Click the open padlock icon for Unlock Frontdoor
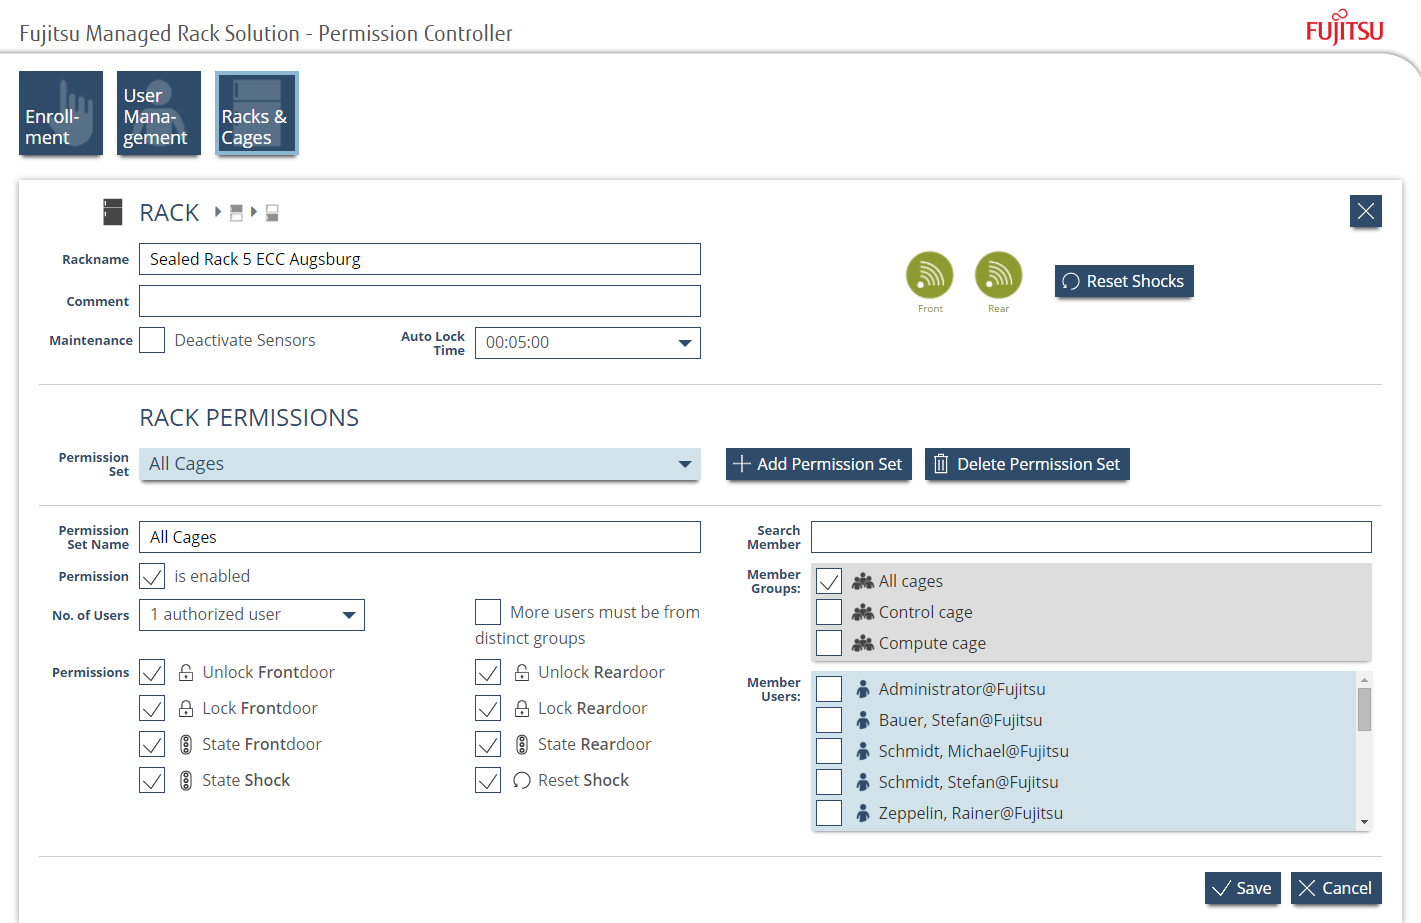This screenshot has height=923, width=1421. [x=186, y=672]
